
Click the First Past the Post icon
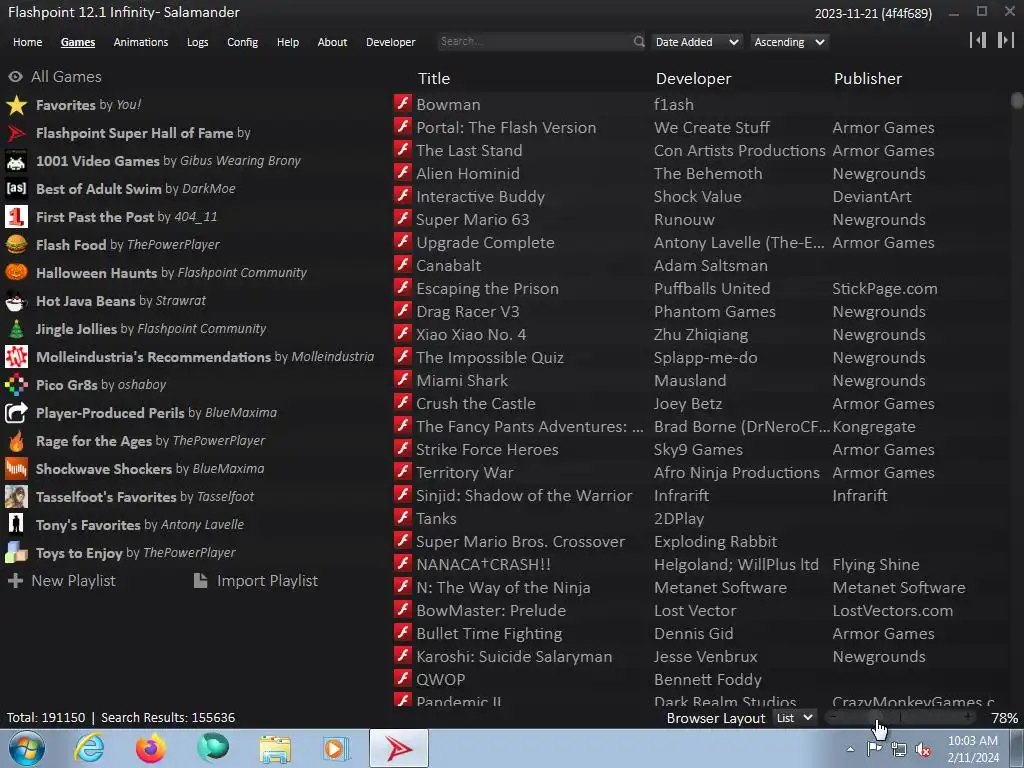16,217
